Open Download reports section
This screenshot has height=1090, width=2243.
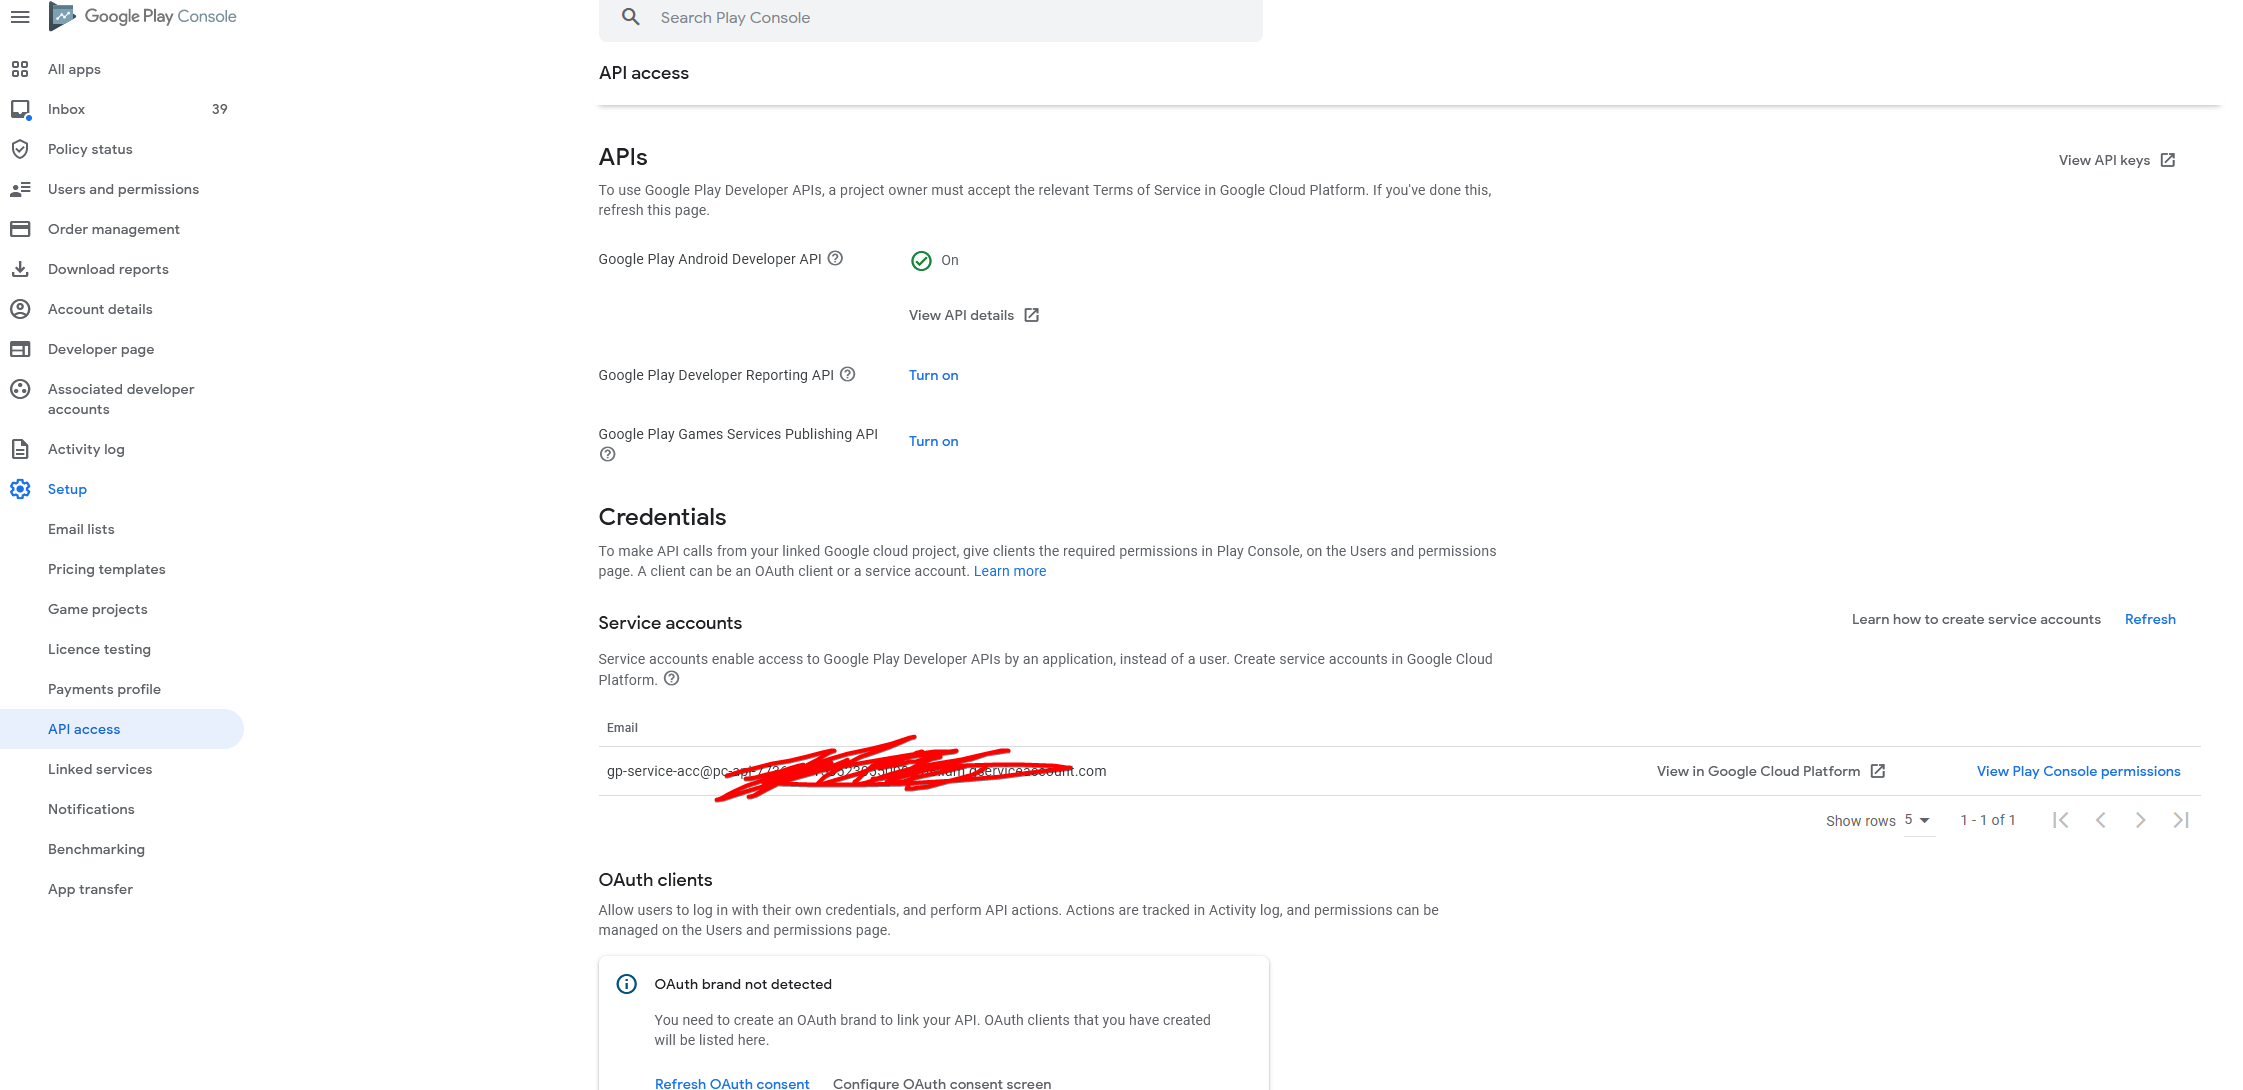tap(108, 269)
